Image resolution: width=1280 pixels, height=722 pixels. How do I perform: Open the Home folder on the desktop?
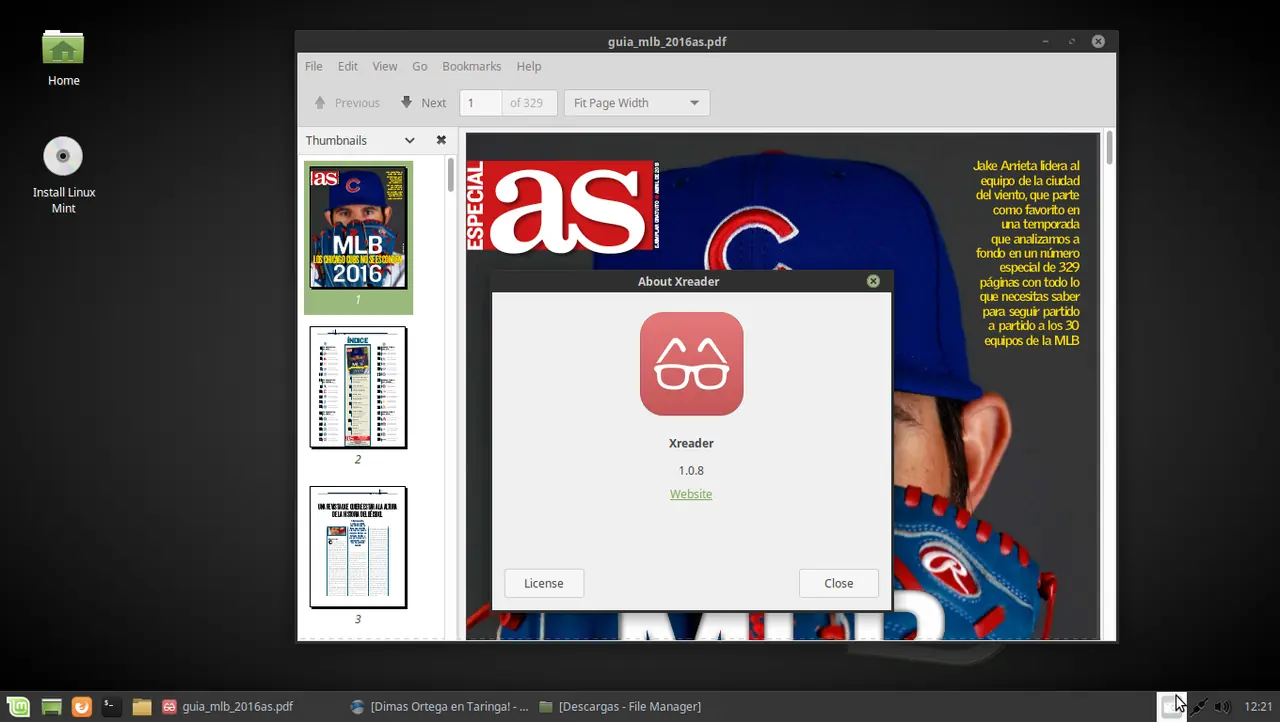click(x=63, y=47)
